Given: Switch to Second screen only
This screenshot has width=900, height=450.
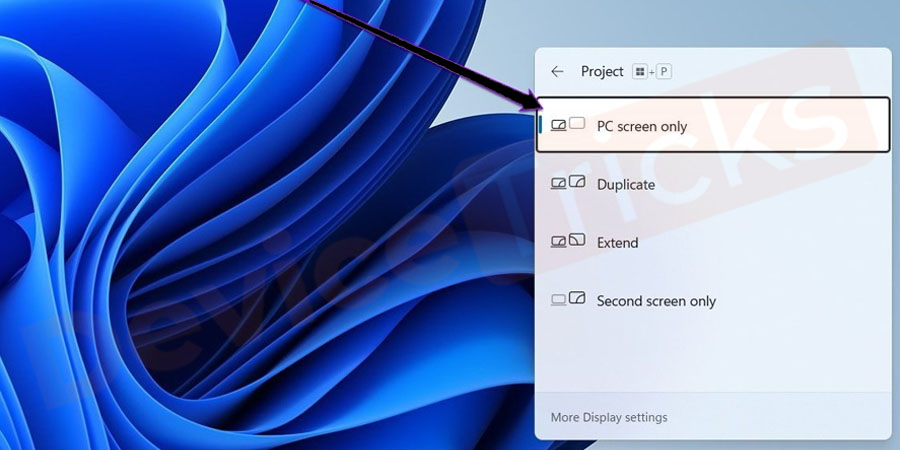Looking at the screenshot, I should [713, 301].
